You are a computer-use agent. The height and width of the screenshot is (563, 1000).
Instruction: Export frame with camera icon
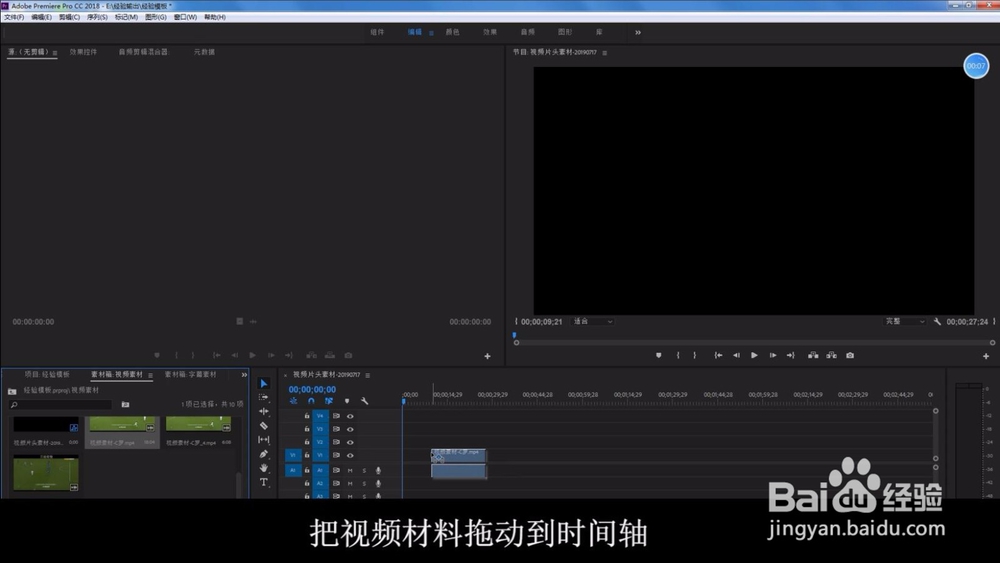[x=850, y=355]
